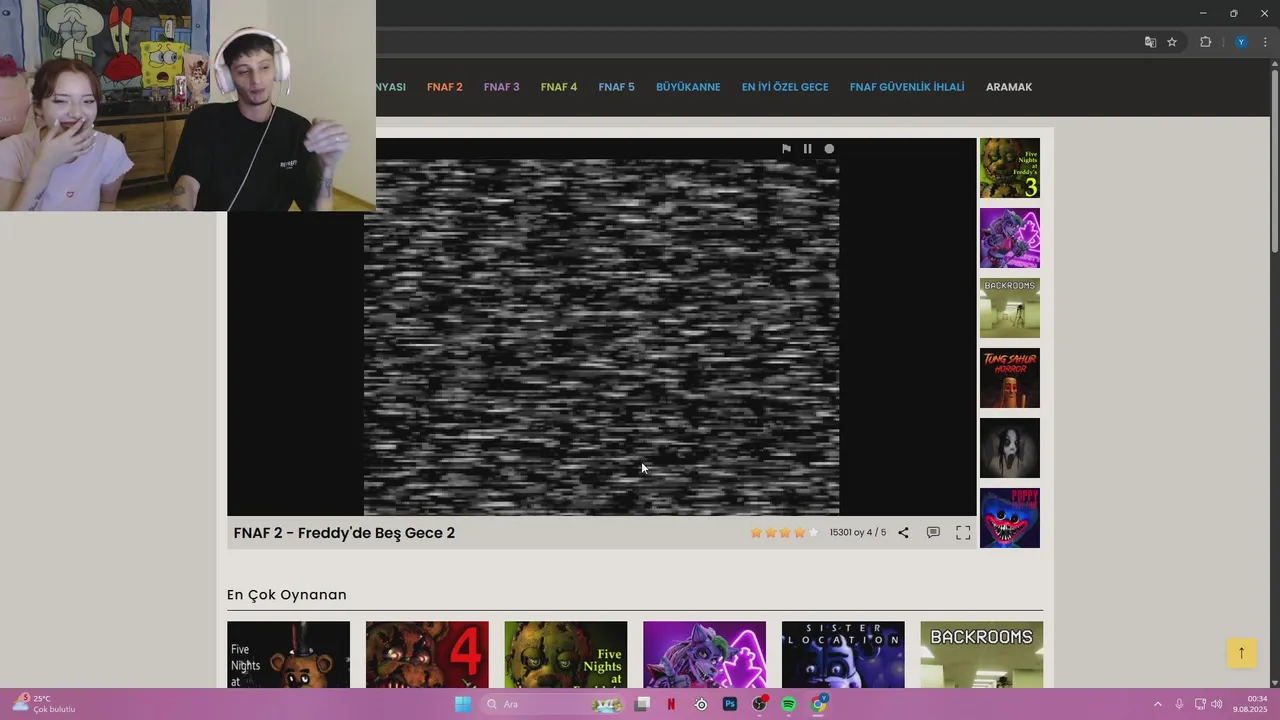1280x720 pixels.
Task: Rate the game five stars, last star
Action: coord(813,533)
